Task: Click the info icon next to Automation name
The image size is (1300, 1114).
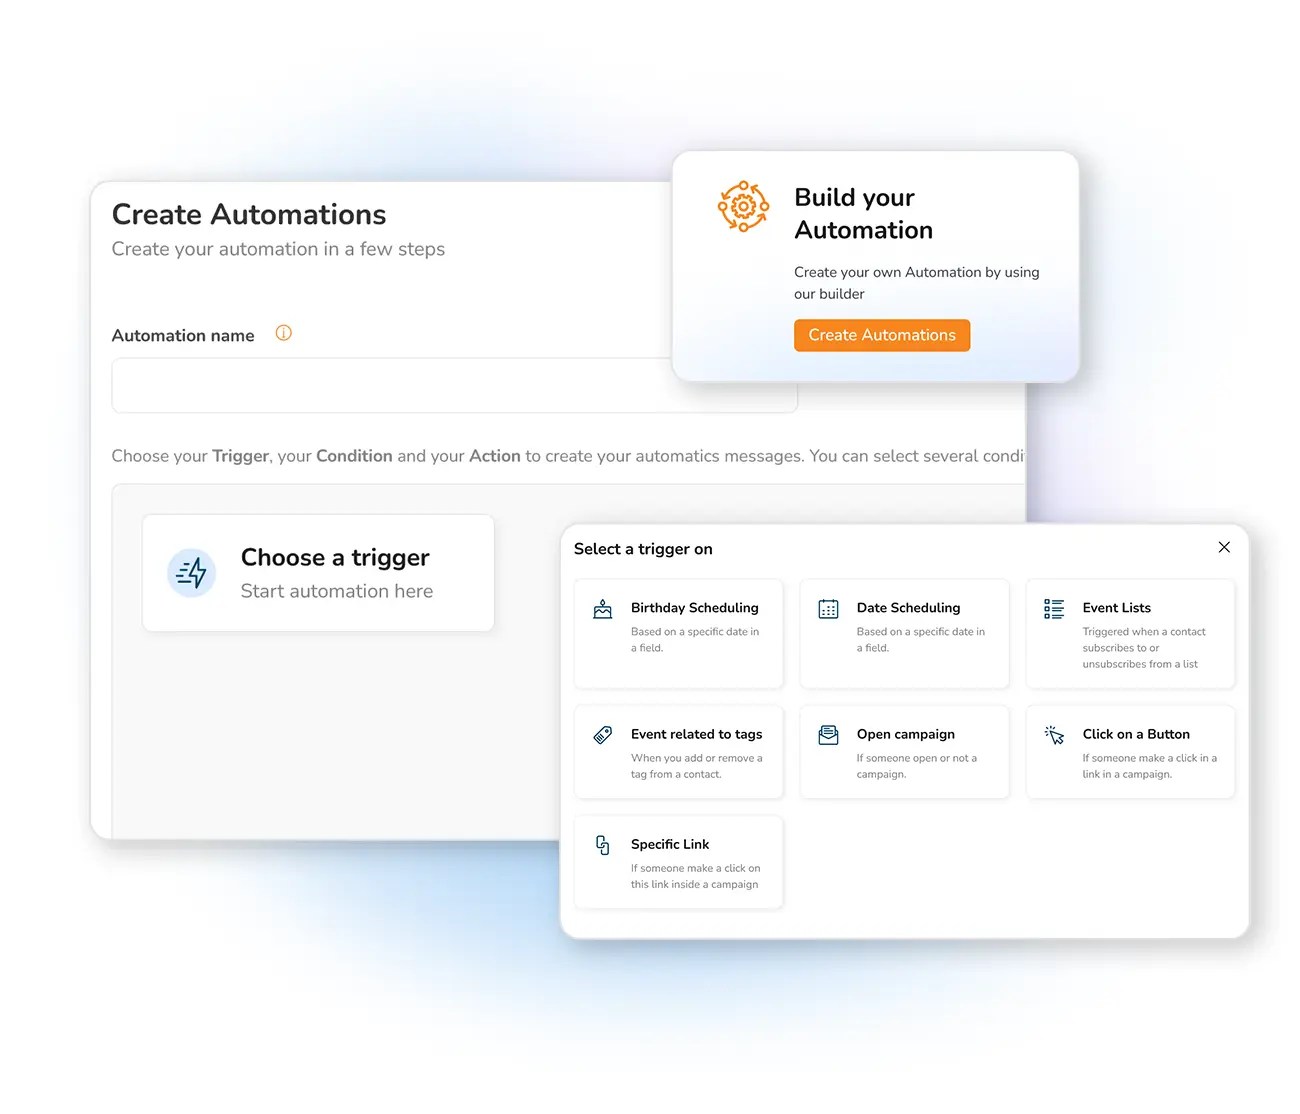Action: (x=284, y=333)
